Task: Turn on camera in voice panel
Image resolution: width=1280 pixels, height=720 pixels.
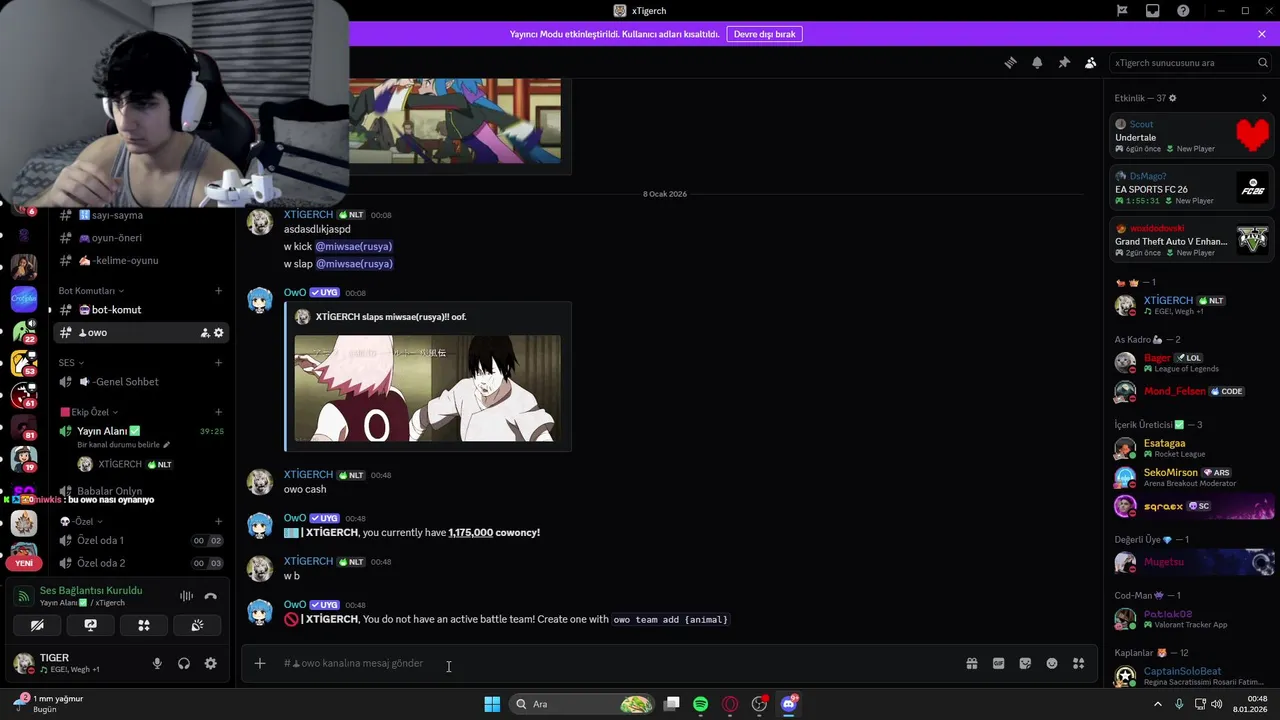Action: [37, 625]
